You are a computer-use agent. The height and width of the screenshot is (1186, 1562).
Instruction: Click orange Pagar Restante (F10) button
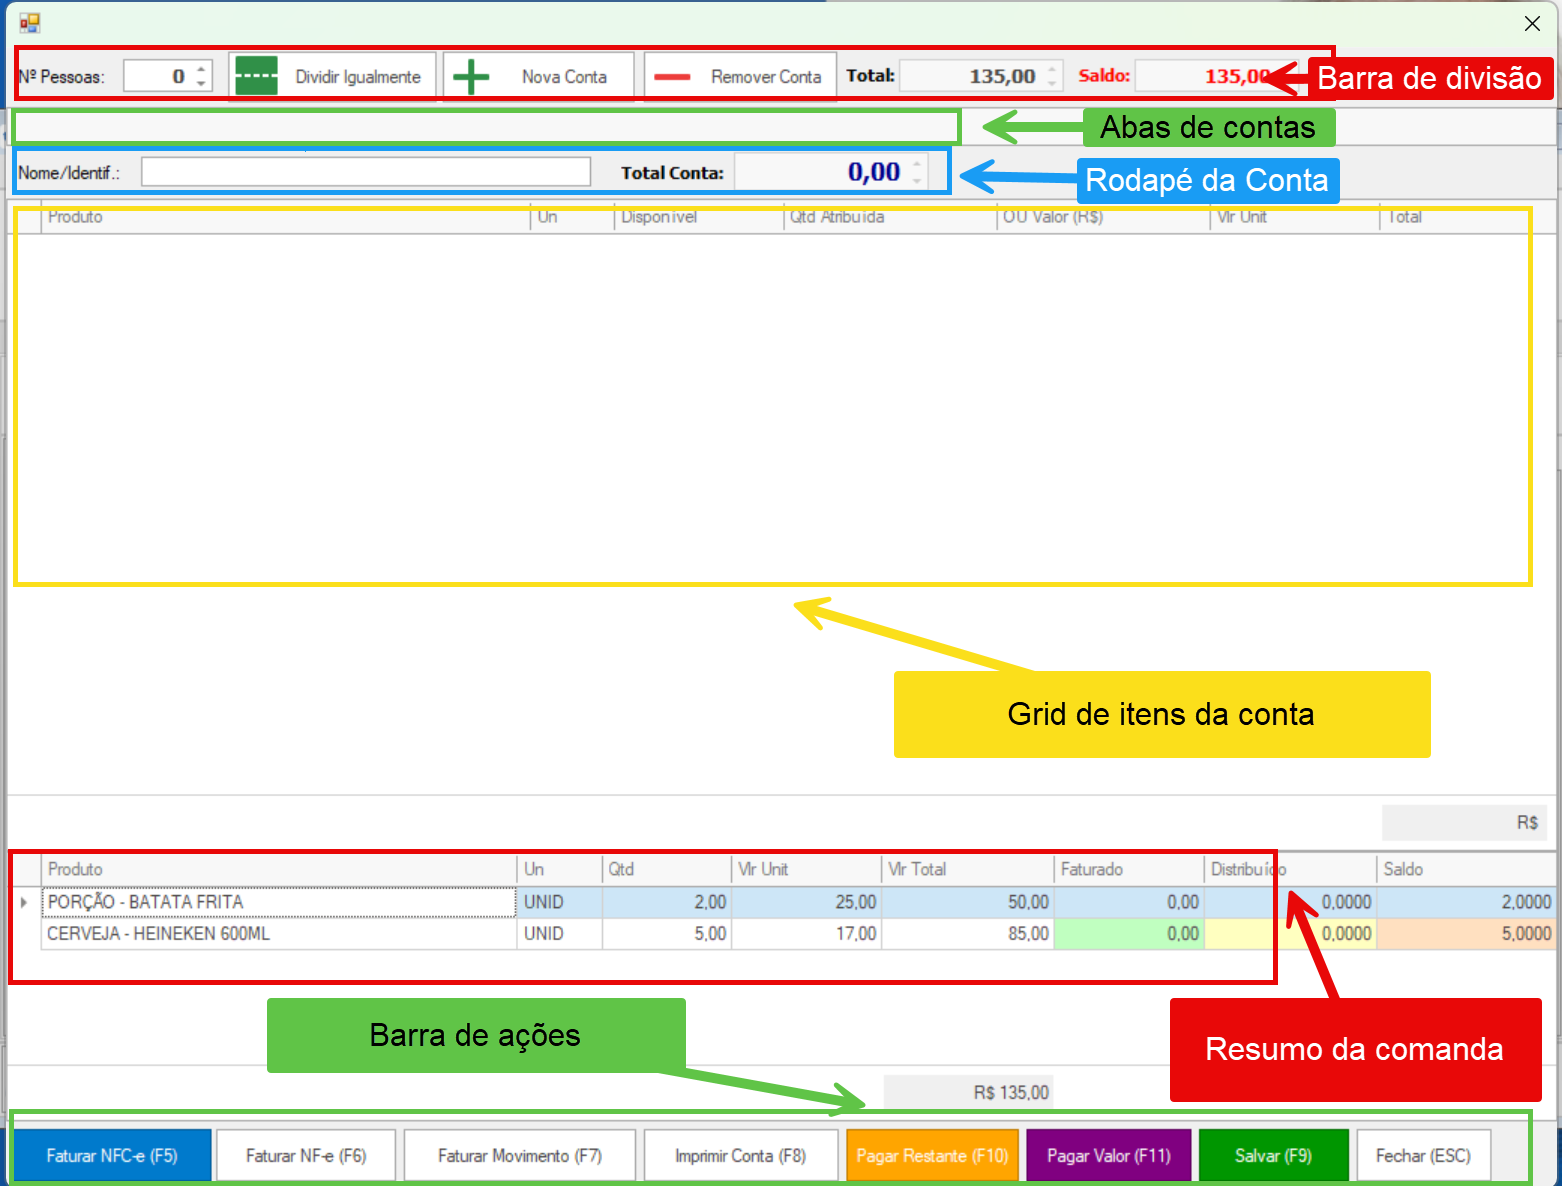(932, 1156)
